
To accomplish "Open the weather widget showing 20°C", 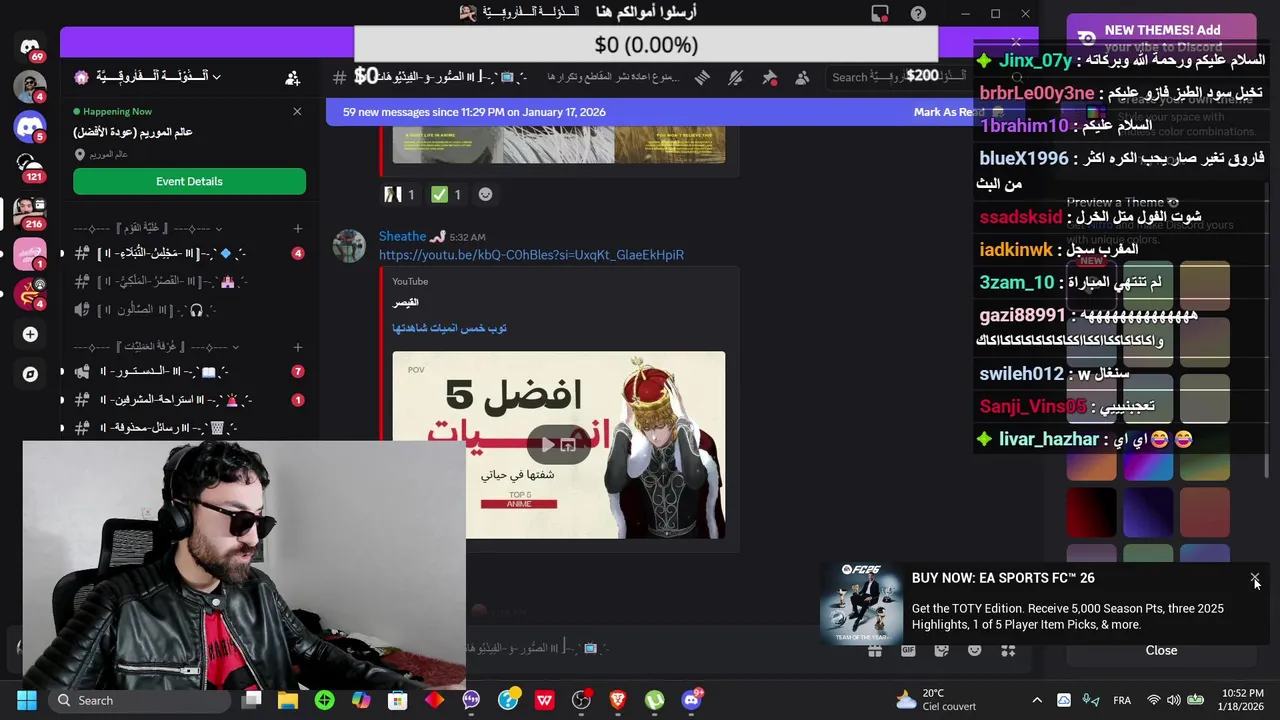I will point(935,700).
